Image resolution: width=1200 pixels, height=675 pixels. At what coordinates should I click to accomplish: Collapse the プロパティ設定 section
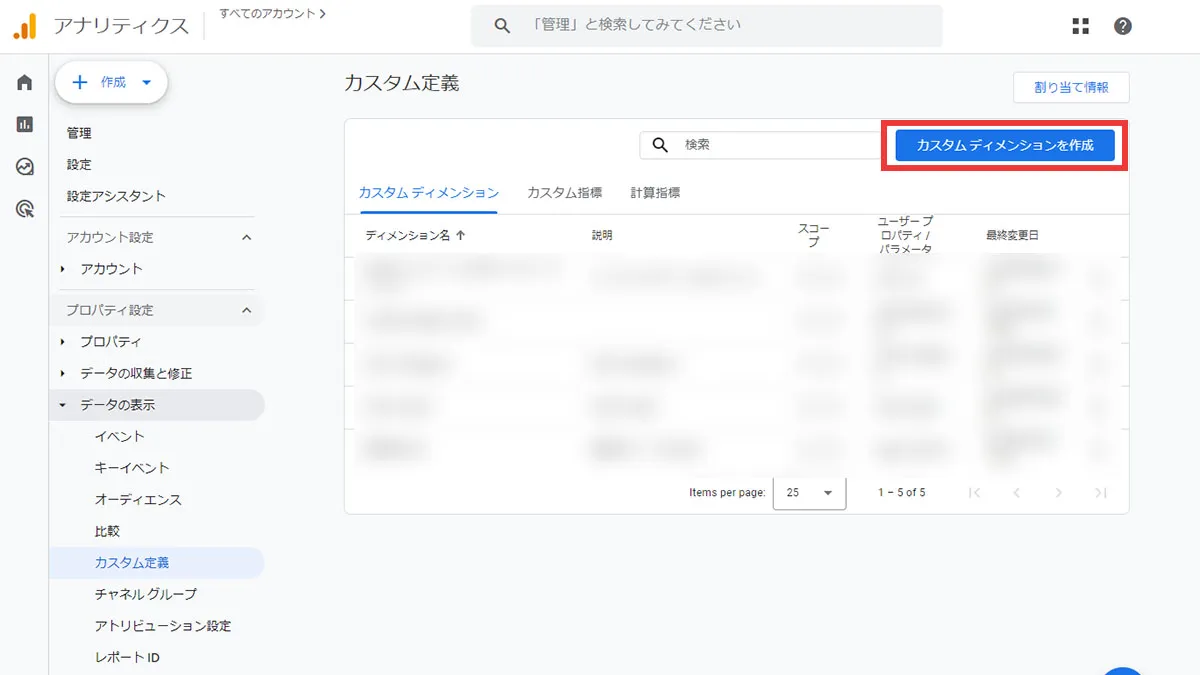click(x=247, y=311)
